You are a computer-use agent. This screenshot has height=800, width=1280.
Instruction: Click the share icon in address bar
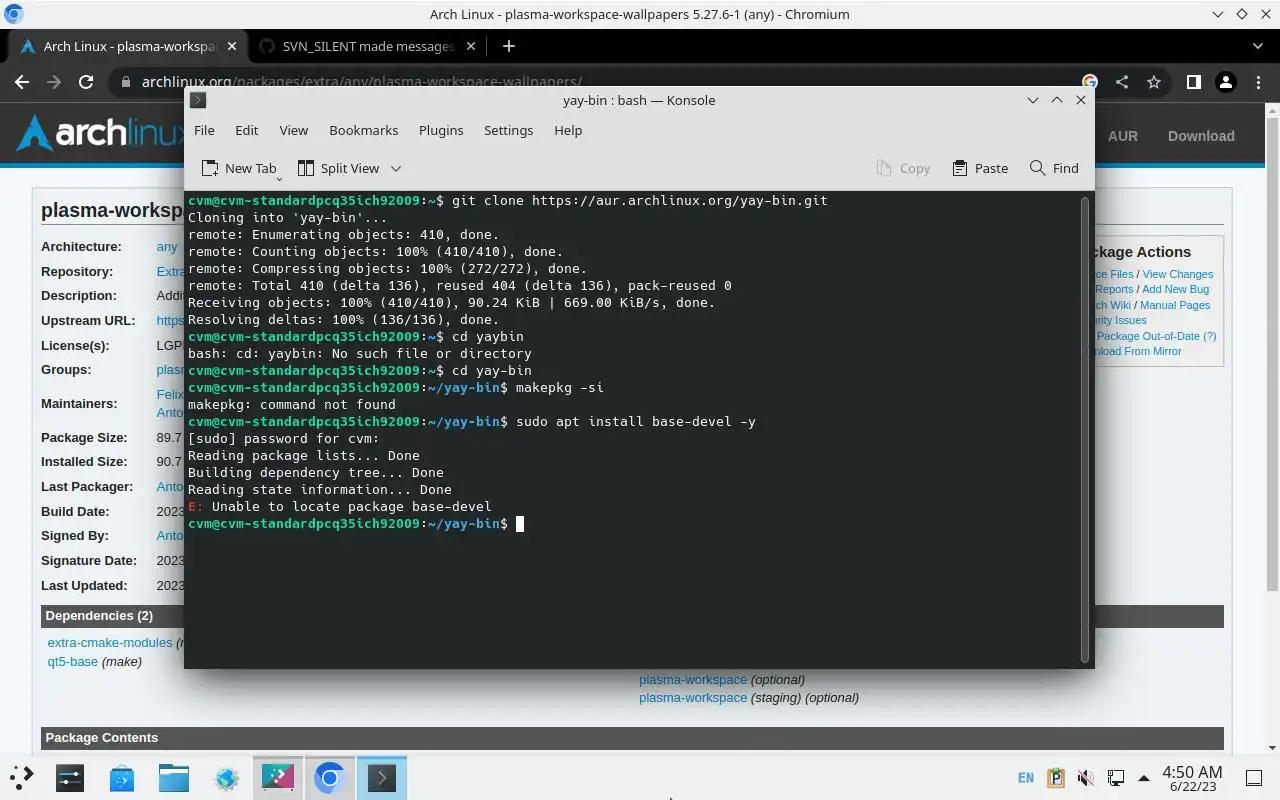(x=1121, y=82)
